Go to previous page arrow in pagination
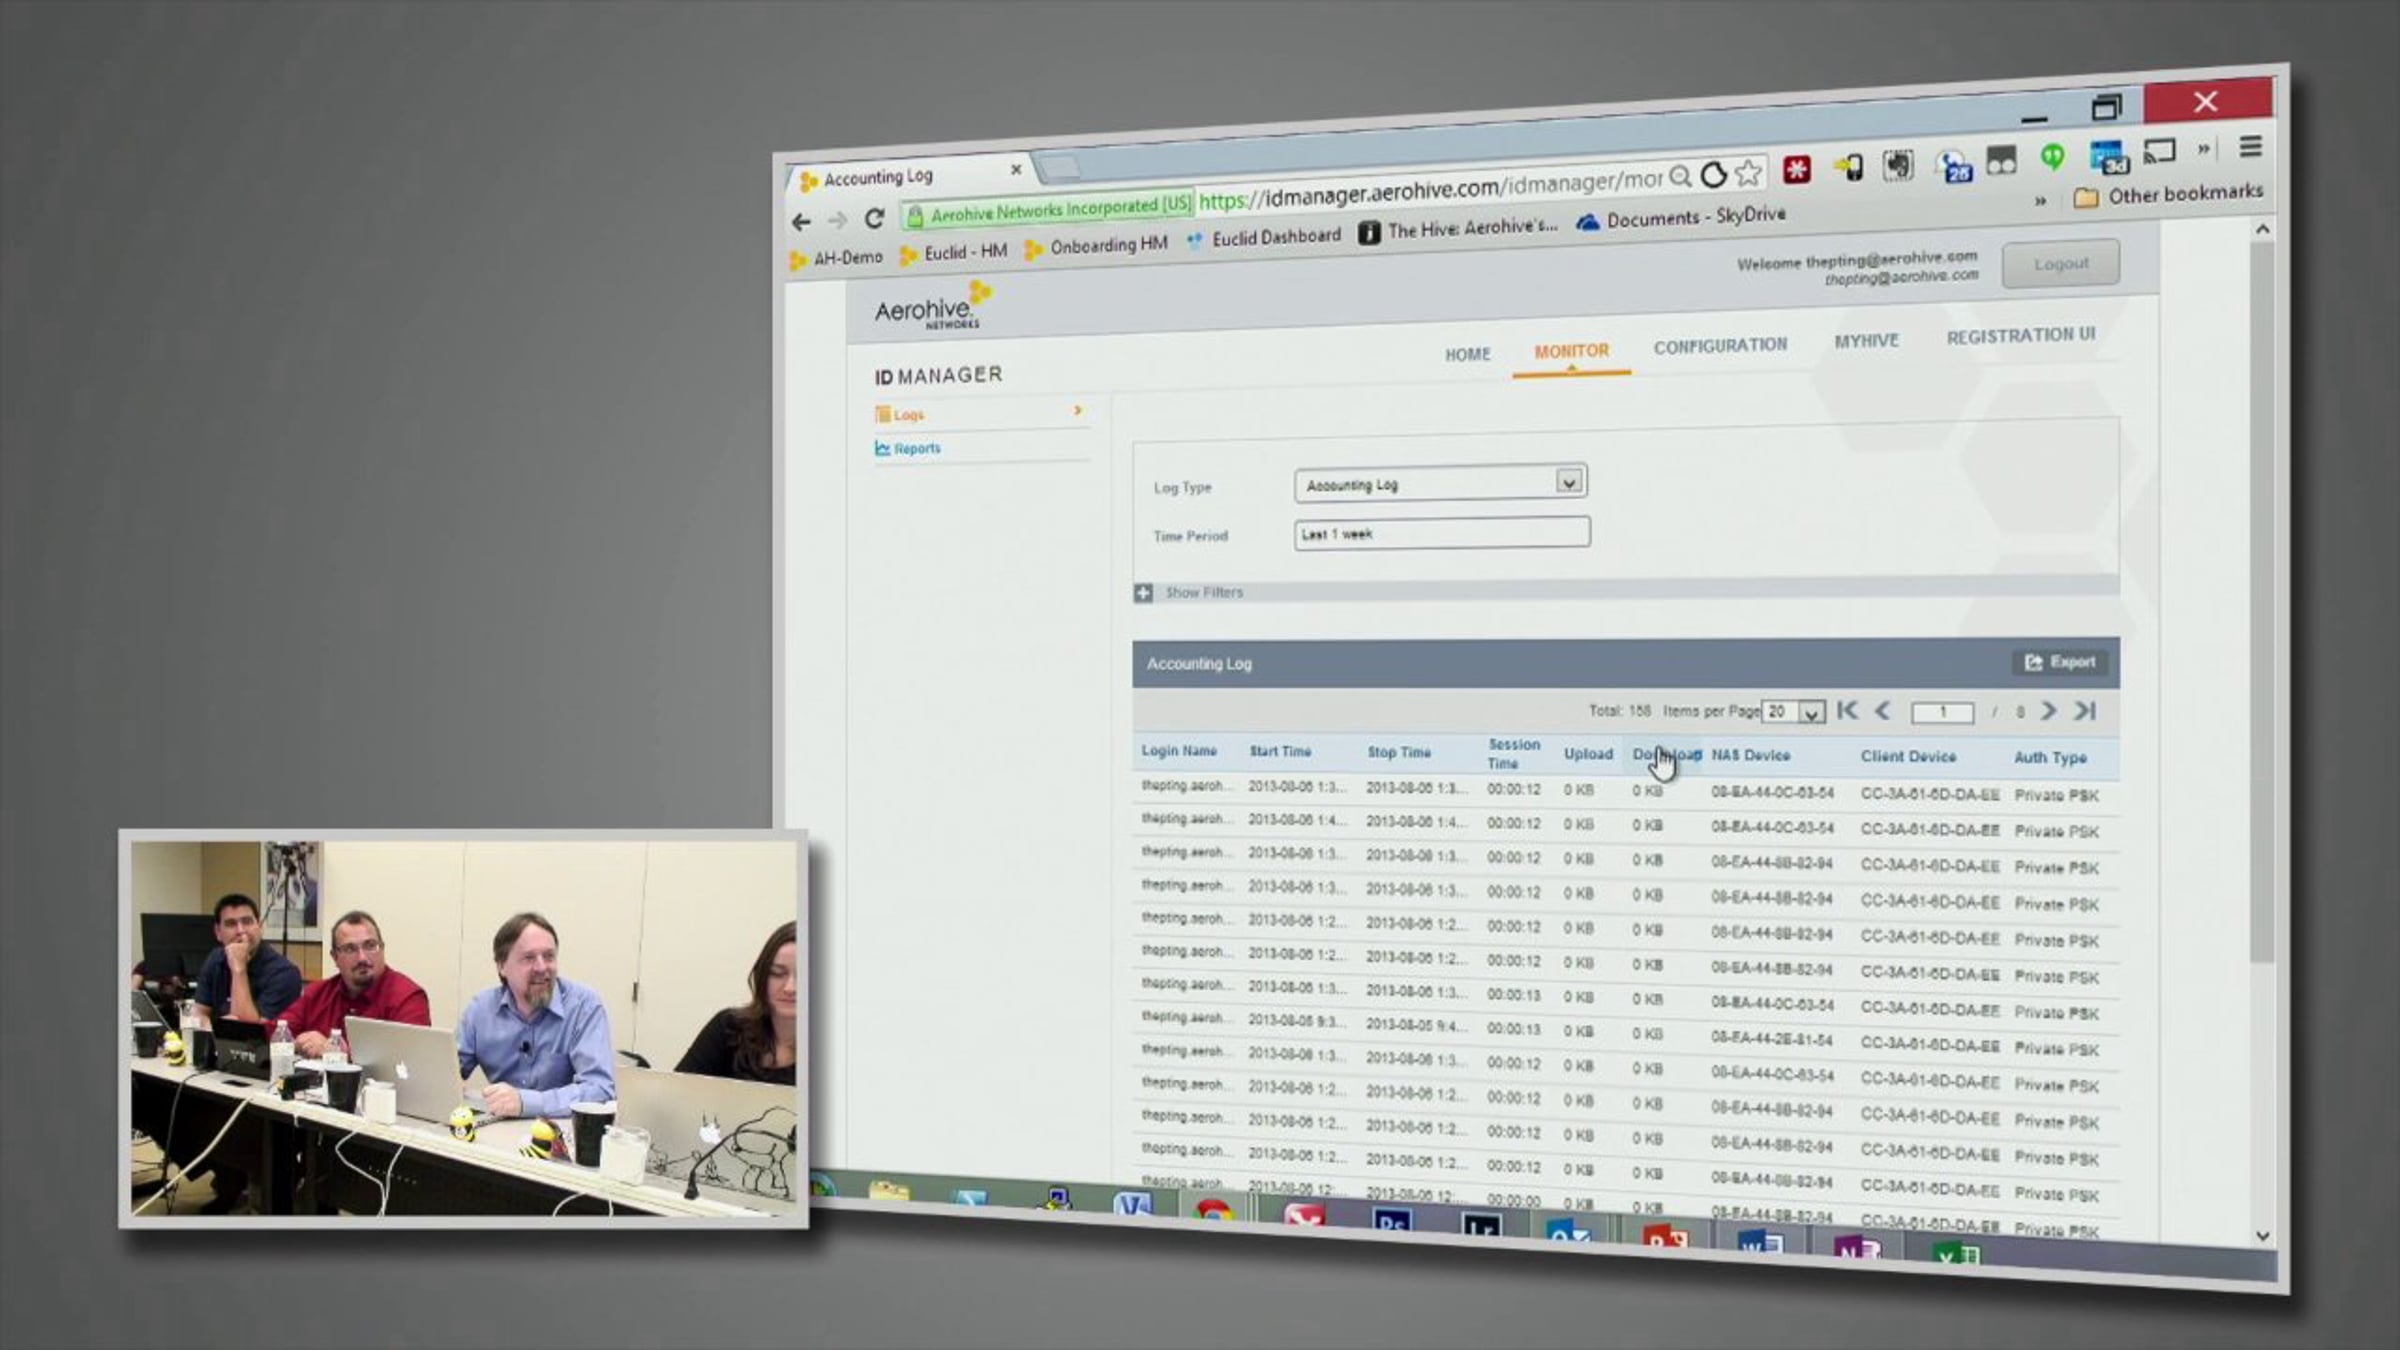The height and width of the screenshot is (1350, 2400). (x=1882, y=710)
